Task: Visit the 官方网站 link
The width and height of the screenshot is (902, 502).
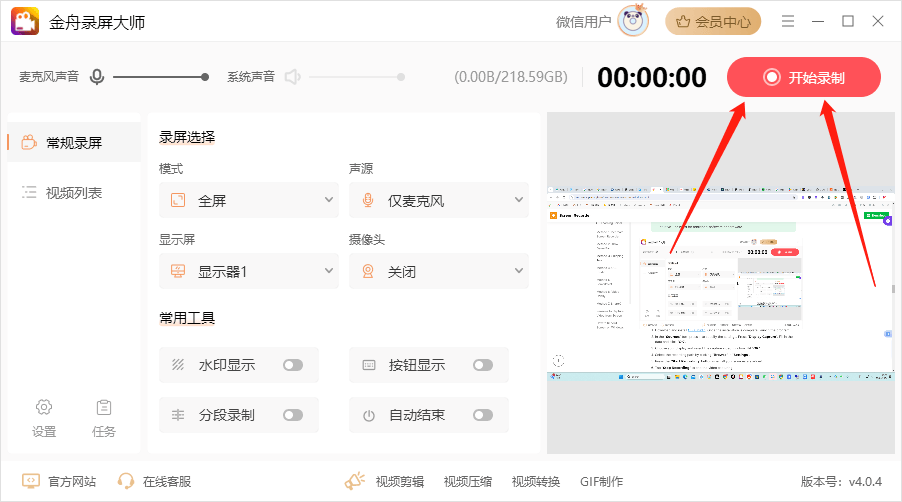Action: click(72, 481)
